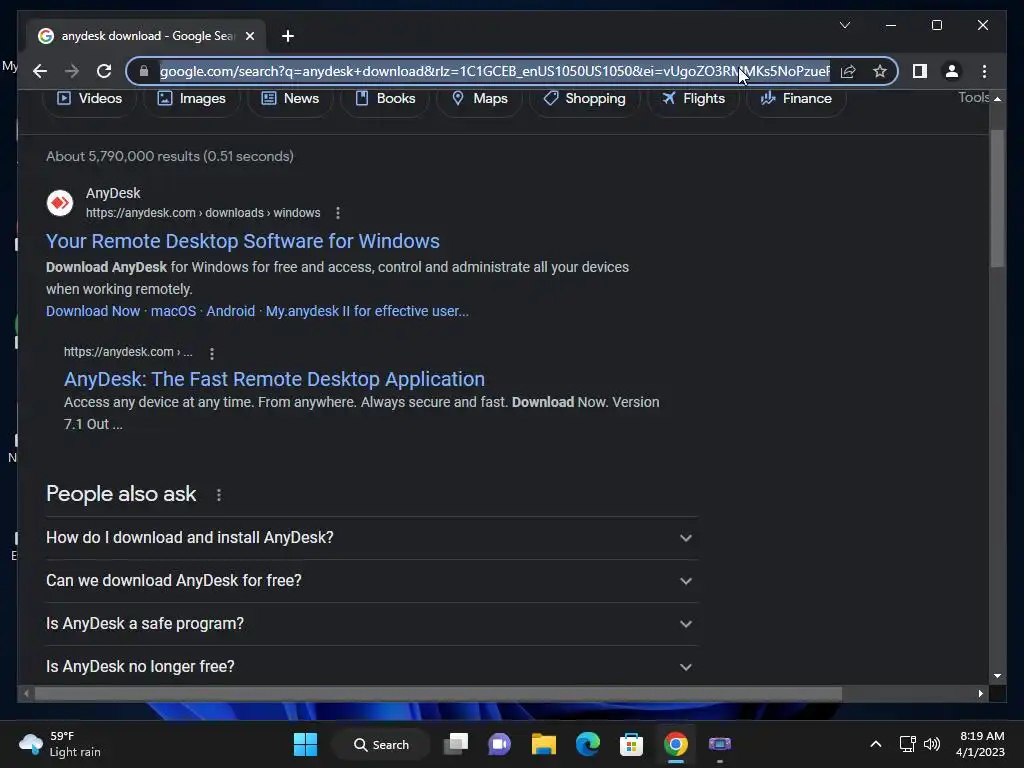Click the browser forward arrow
This screenshot has height=768, width=1024.
click(72, 71)
